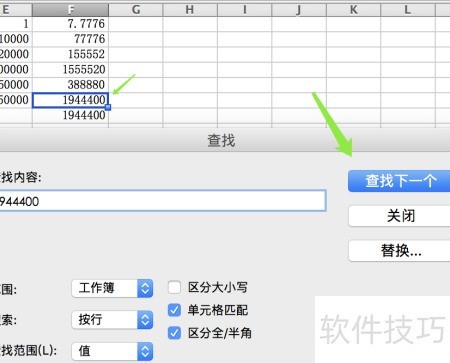Click the blue stepper arrows of 按行 dropdown

click(x=145, y=320)
